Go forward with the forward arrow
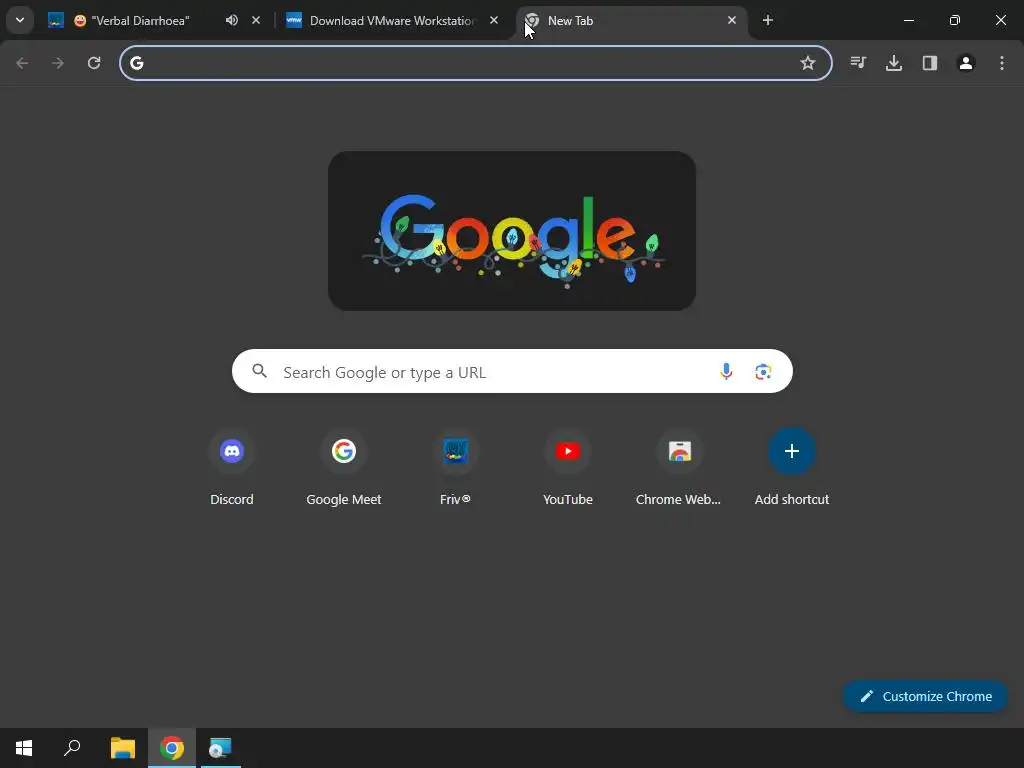Viewport: 1024px width, 768px height. pyautogui.click(x=58, y=63)
